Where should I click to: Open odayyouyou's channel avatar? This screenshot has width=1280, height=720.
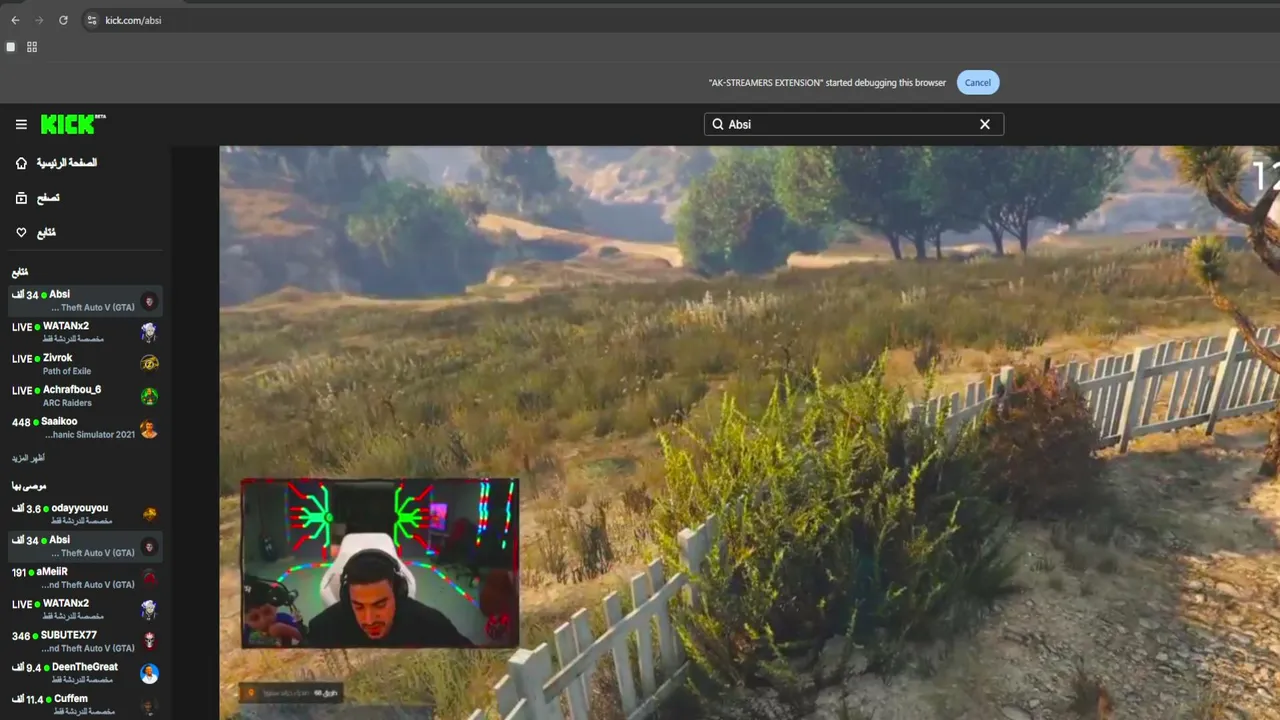coord(149,515)
